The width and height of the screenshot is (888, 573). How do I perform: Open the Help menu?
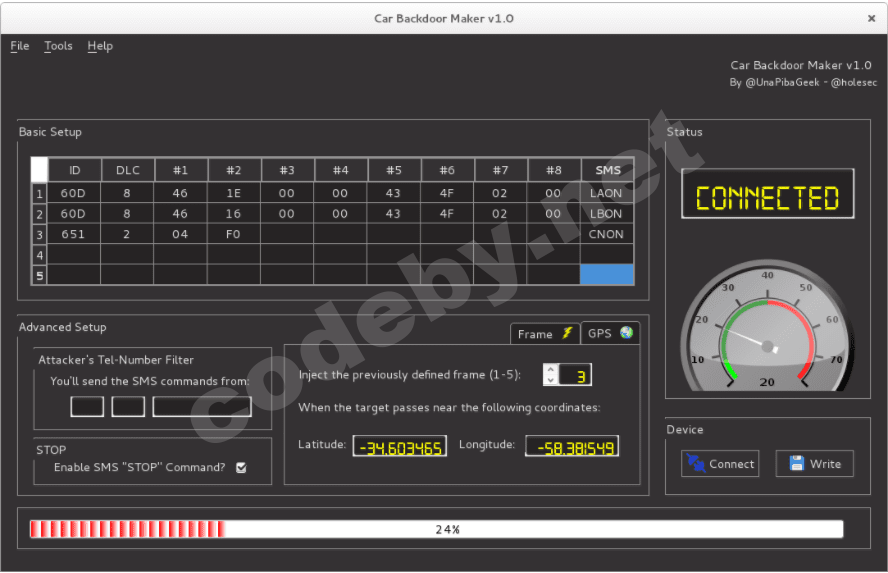pyautogui.click(x=100, y=46)
